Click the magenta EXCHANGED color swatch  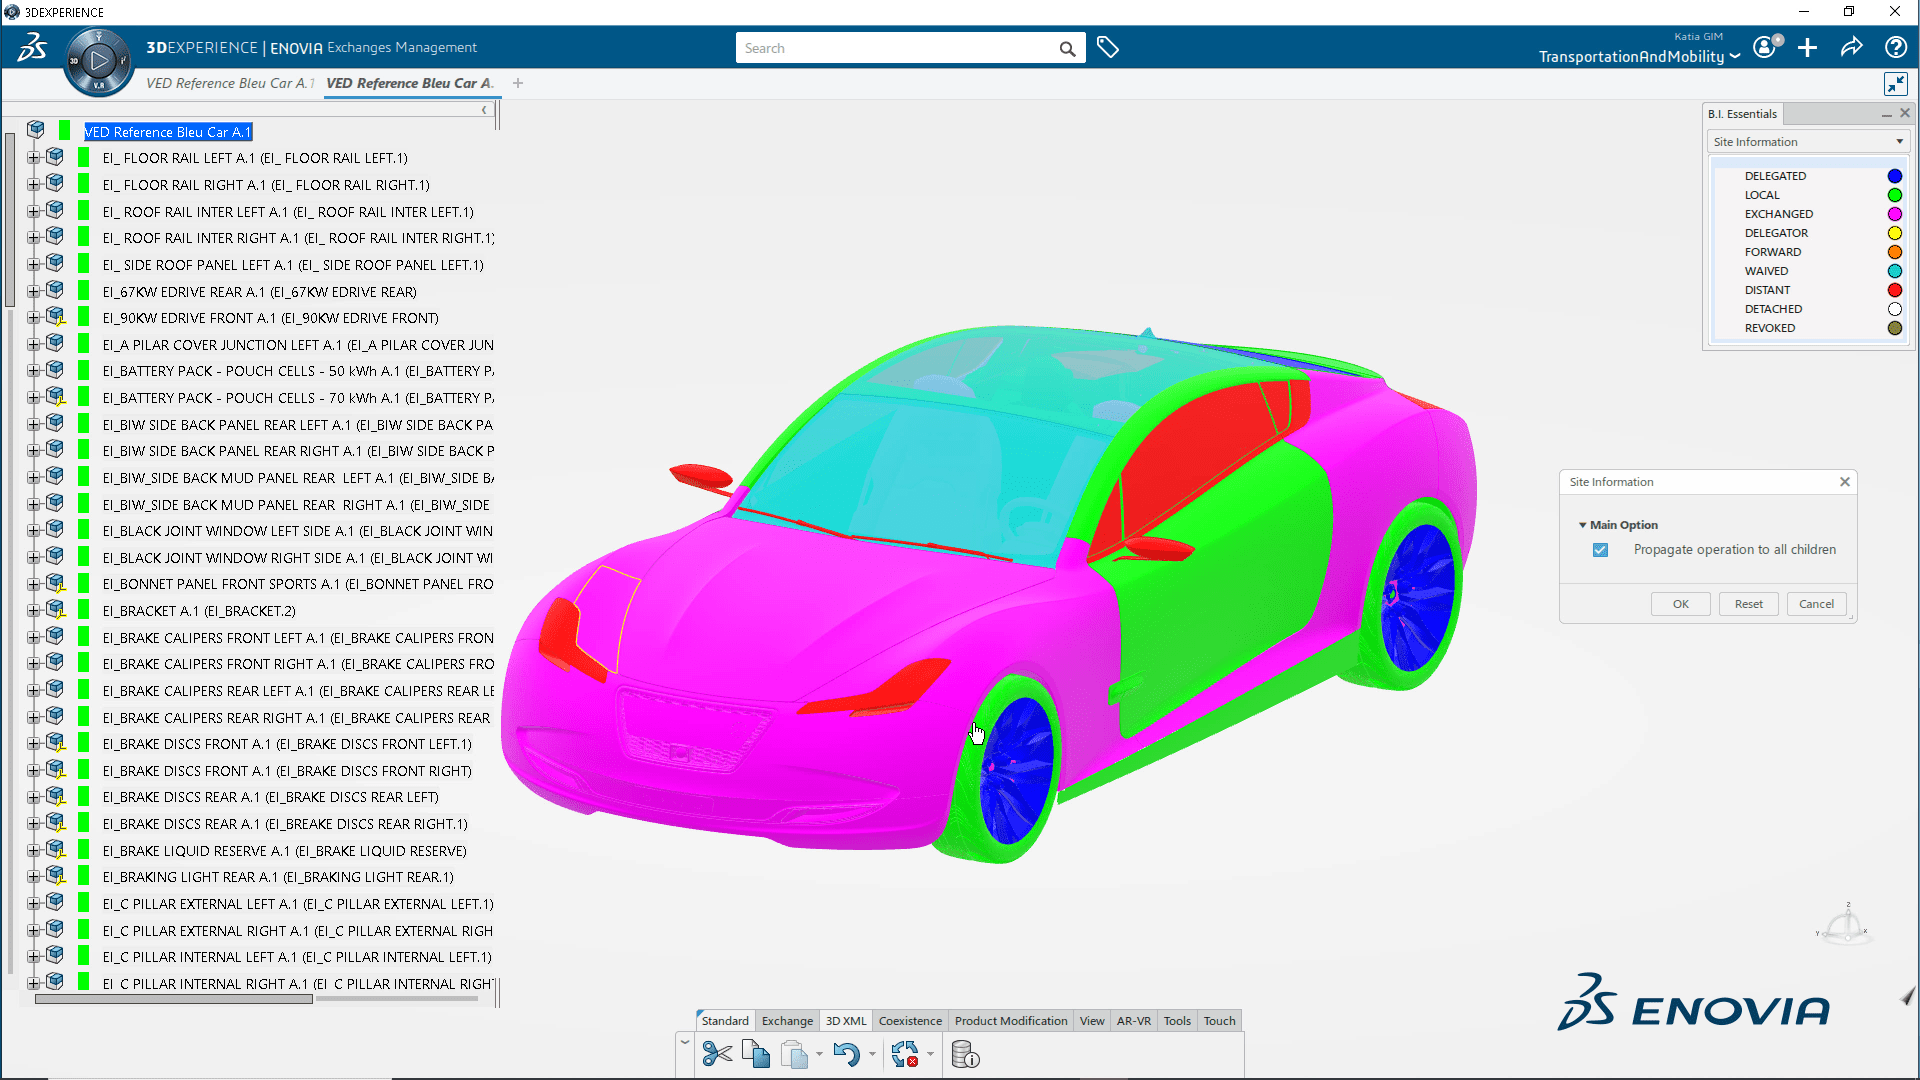click(x=1894, y=214)
